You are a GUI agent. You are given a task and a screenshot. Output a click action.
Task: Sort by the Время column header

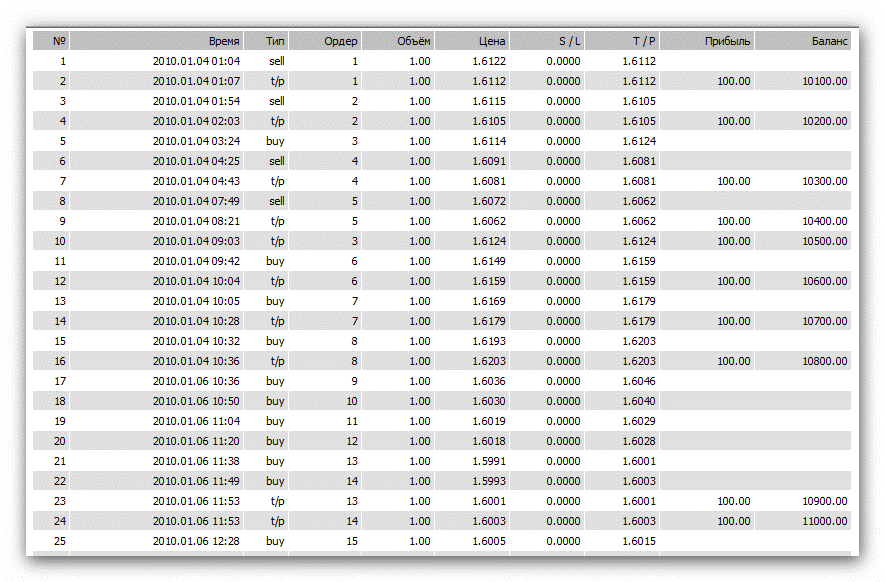156,41
